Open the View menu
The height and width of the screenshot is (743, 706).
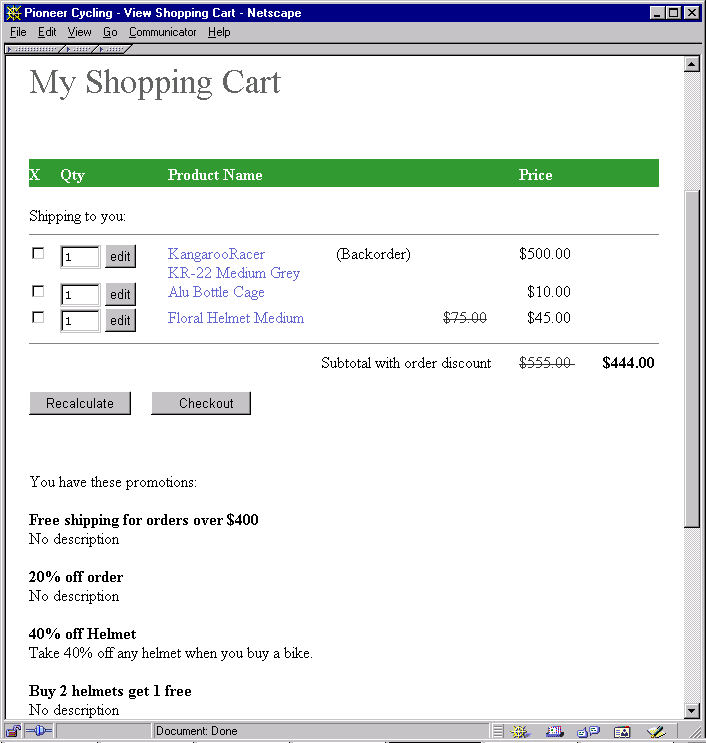tap(79, 32)
